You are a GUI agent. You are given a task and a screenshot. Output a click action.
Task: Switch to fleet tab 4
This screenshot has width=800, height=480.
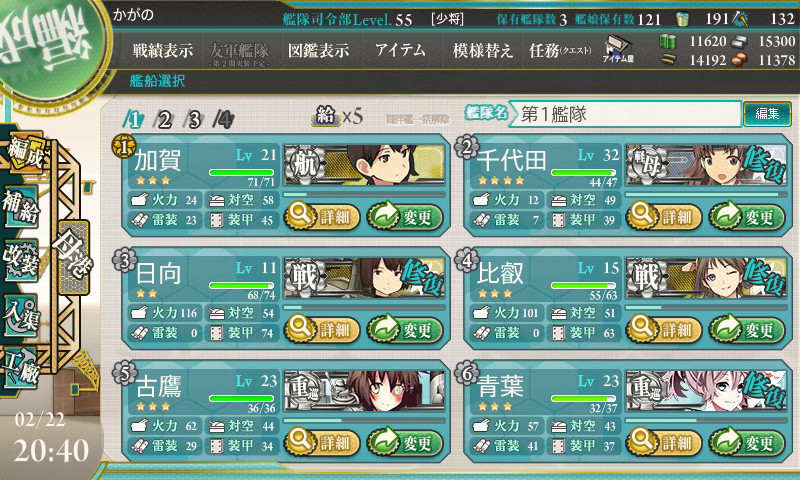pos(223,120)
